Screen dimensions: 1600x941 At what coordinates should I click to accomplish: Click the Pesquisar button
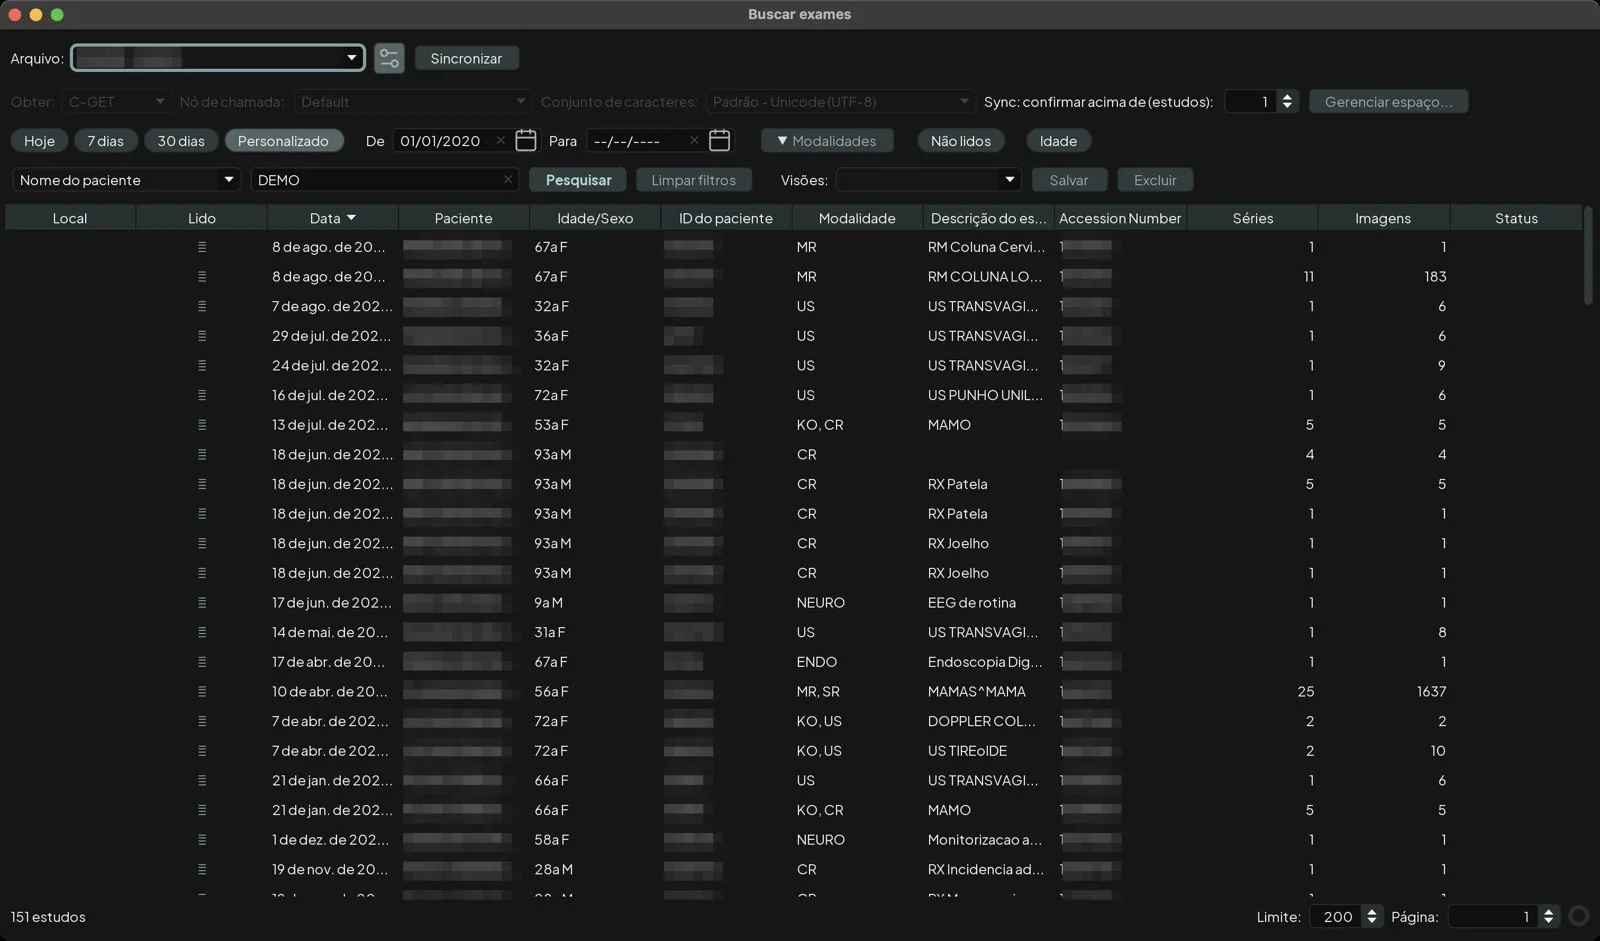tap(578, 180)
